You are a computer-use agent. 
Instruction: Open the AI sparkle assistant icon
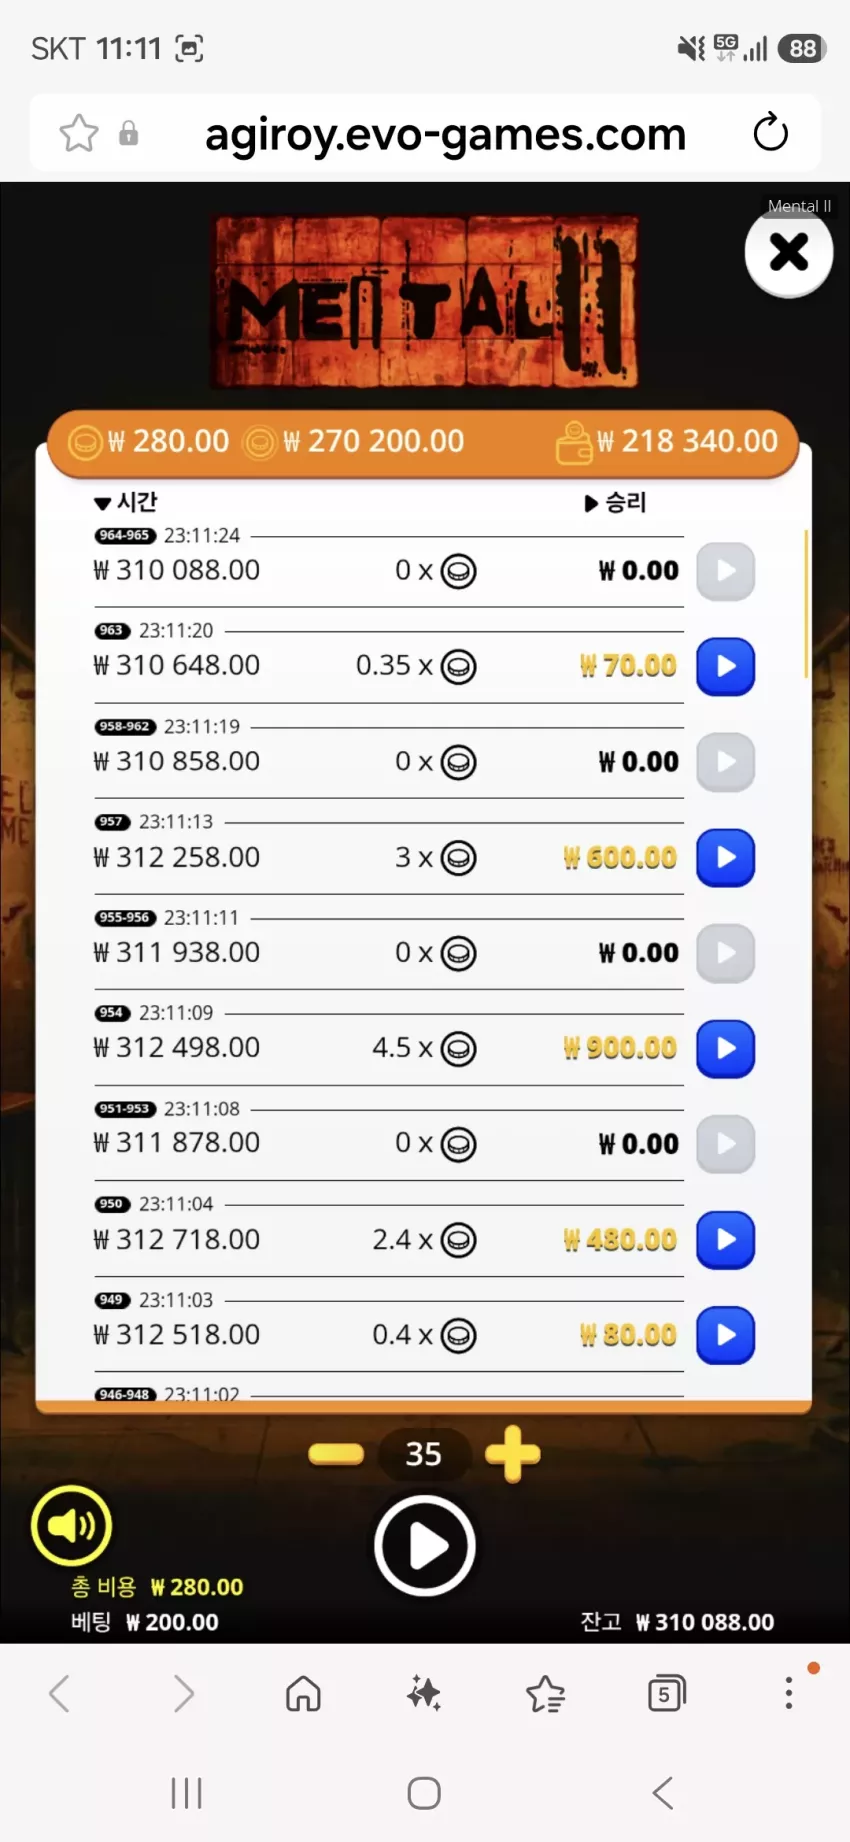pyautogui.click(x=424, y=1694)
